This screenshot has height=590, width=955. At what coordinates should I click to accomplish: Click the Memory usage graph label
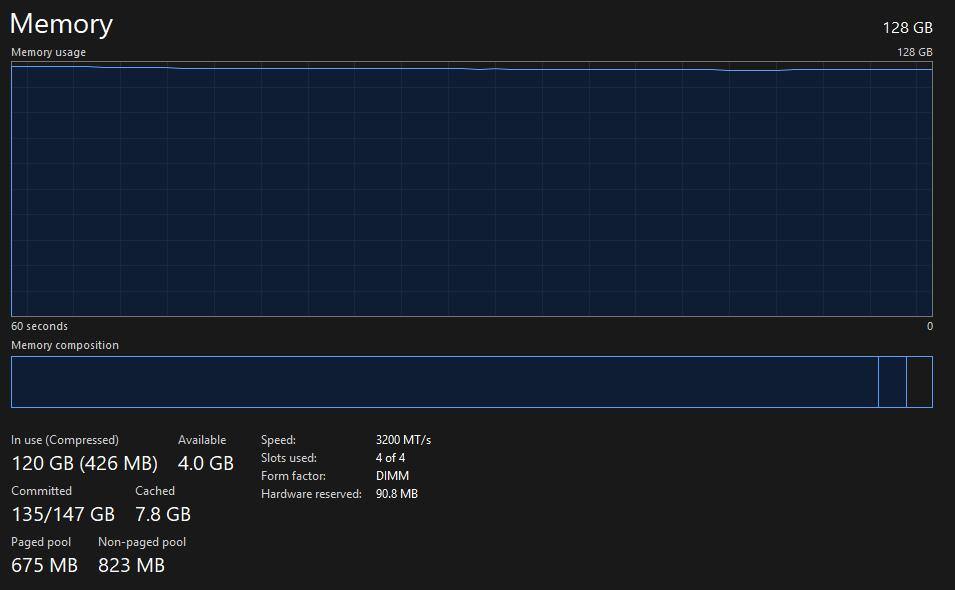click(x=48, y=52)
